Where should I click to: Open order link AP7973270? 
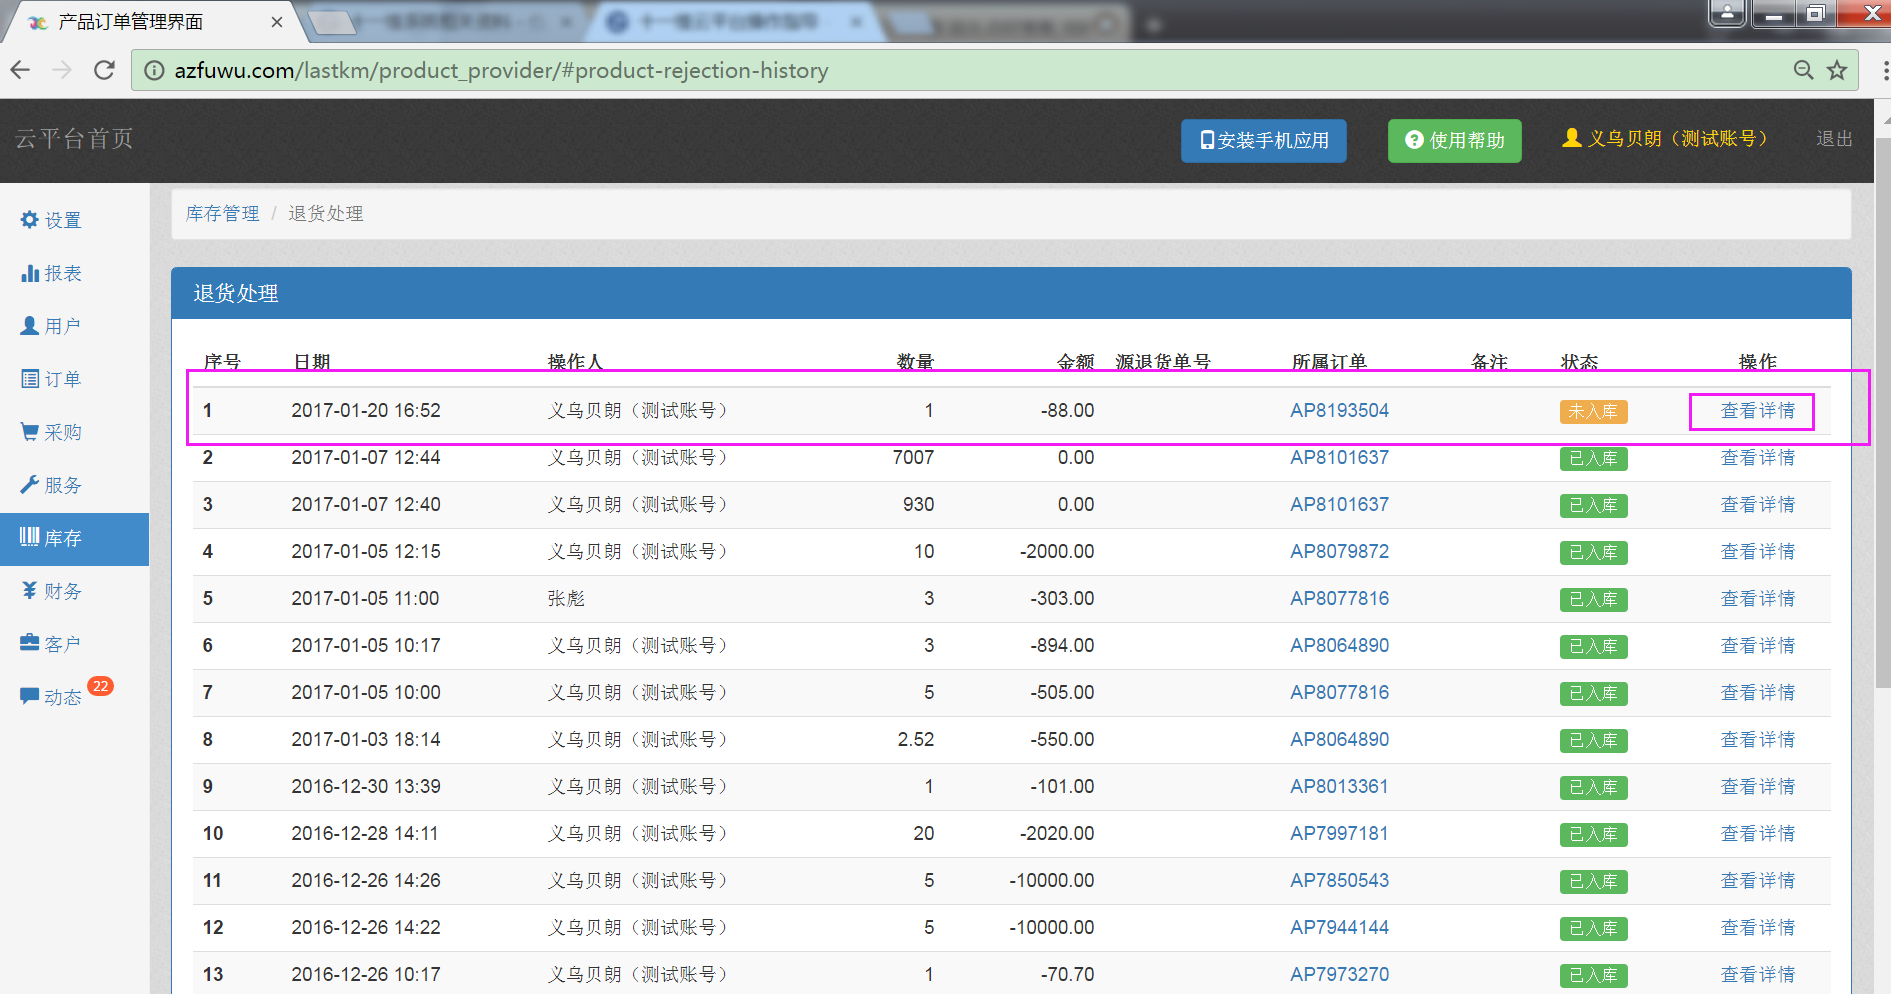pyautogui.click(x=1339, y=975)
